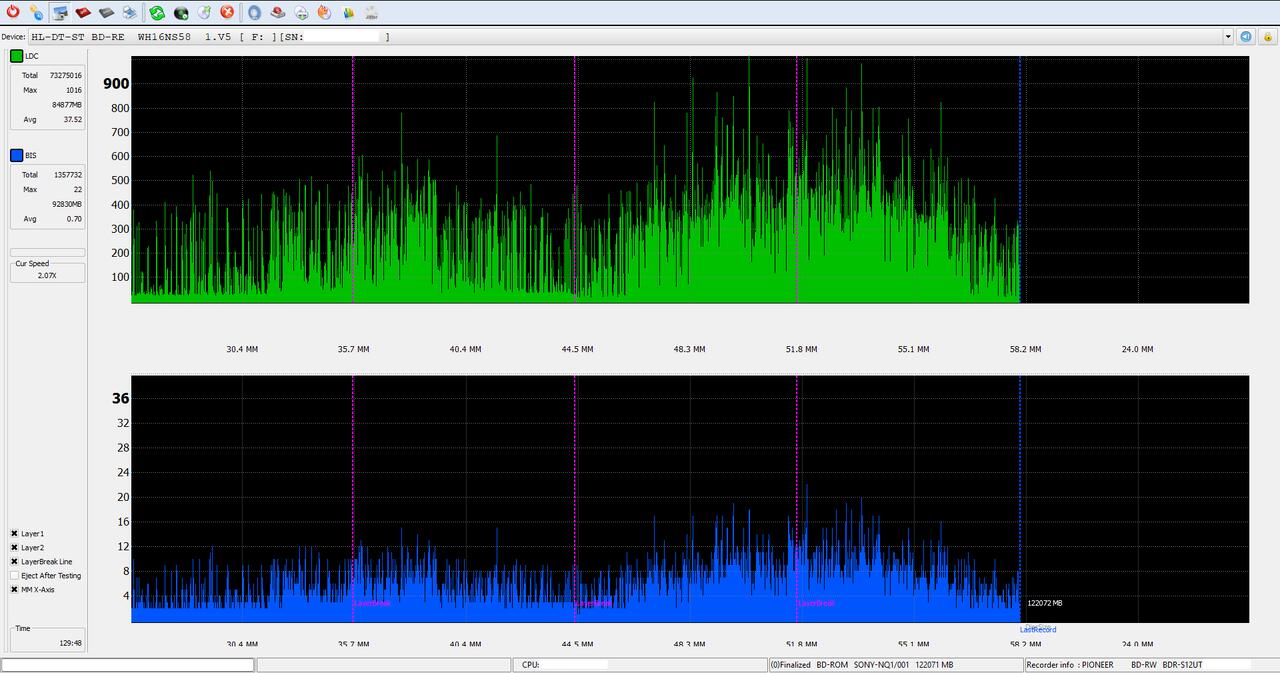Click the BIS Avg value 0.70
The width and height of the screenshot is (1280, 673).
pyautogui.click(x=75, y=218)
